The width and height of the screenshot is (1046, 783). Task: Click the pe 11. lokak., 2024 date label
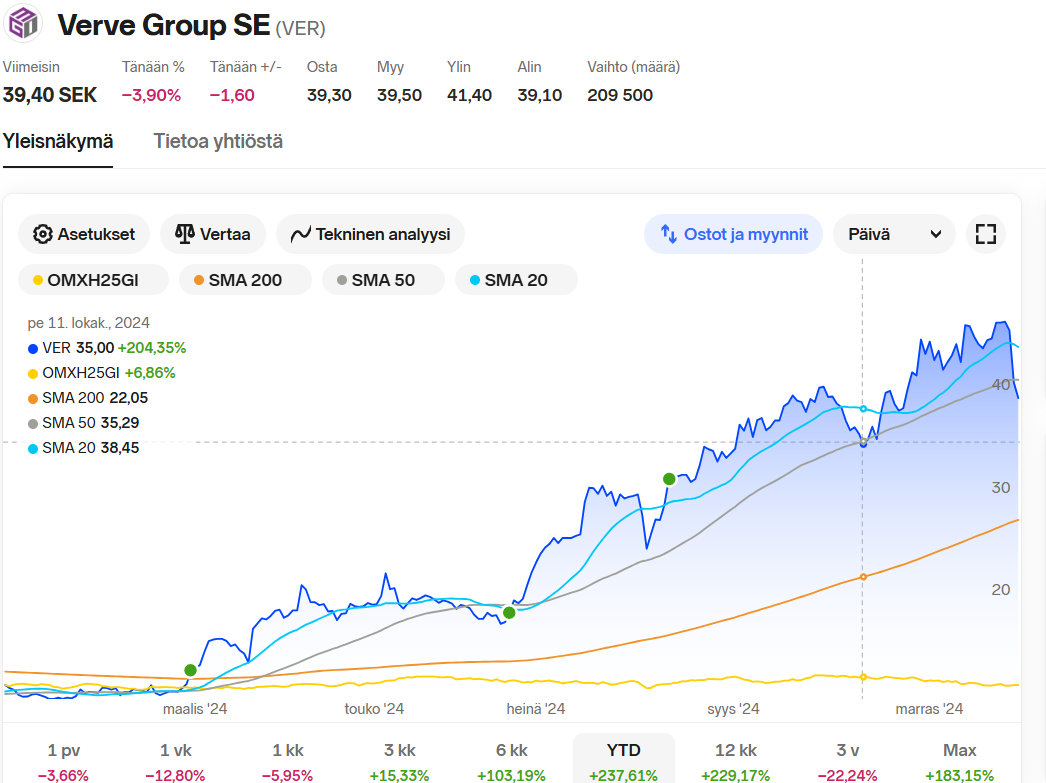point(89,323)
